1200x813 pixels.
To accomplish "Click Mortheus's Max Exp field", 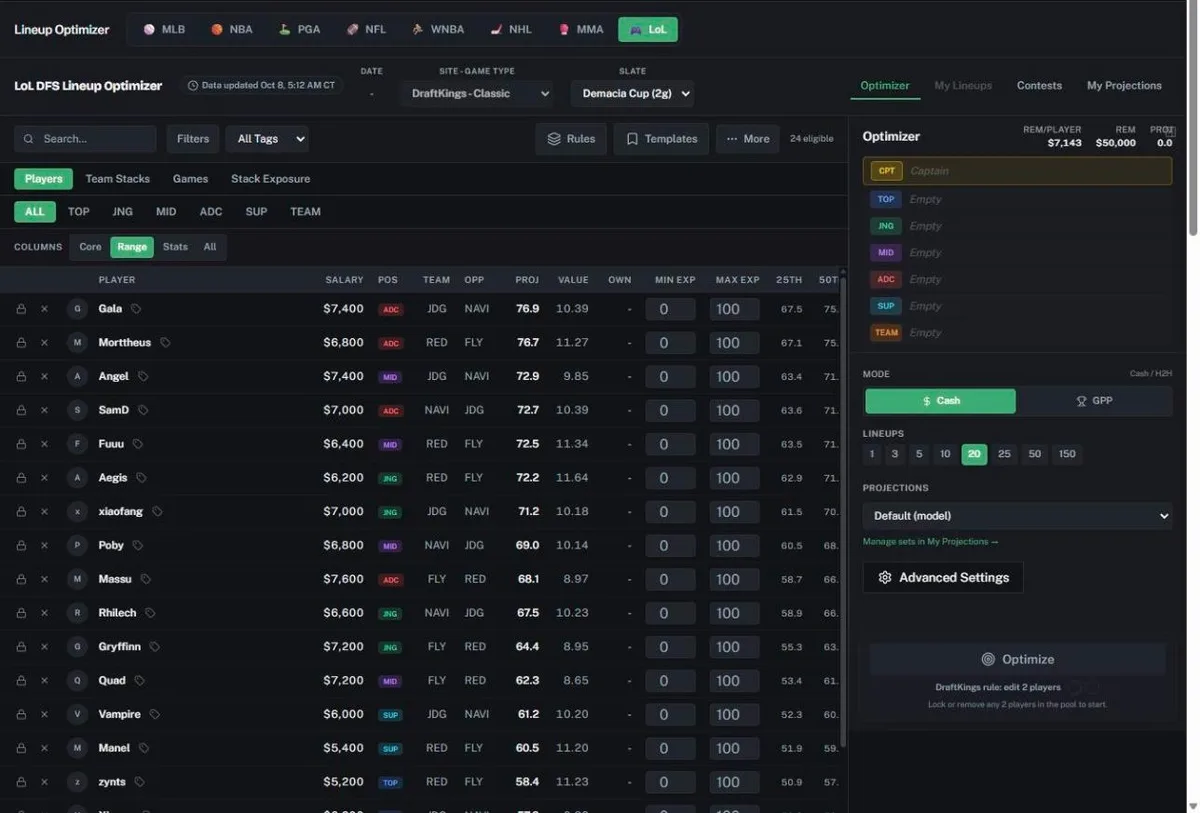I will (x=735, y=343).
